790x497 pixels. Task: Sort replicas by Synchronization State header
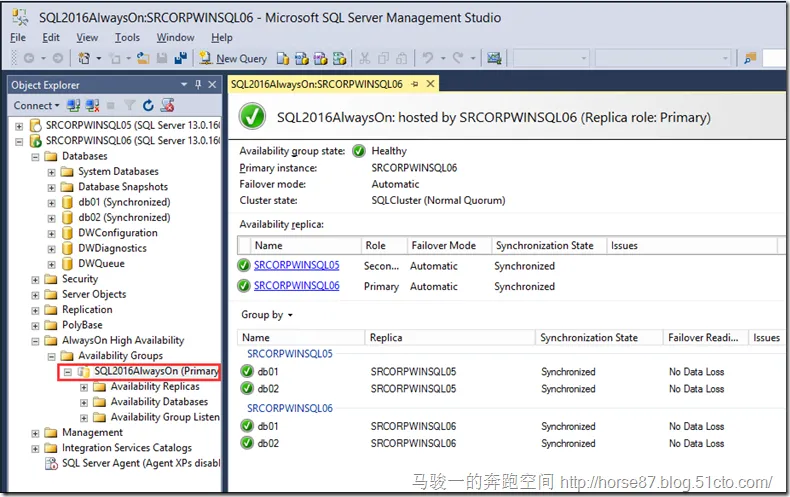(x=548, y=245)
